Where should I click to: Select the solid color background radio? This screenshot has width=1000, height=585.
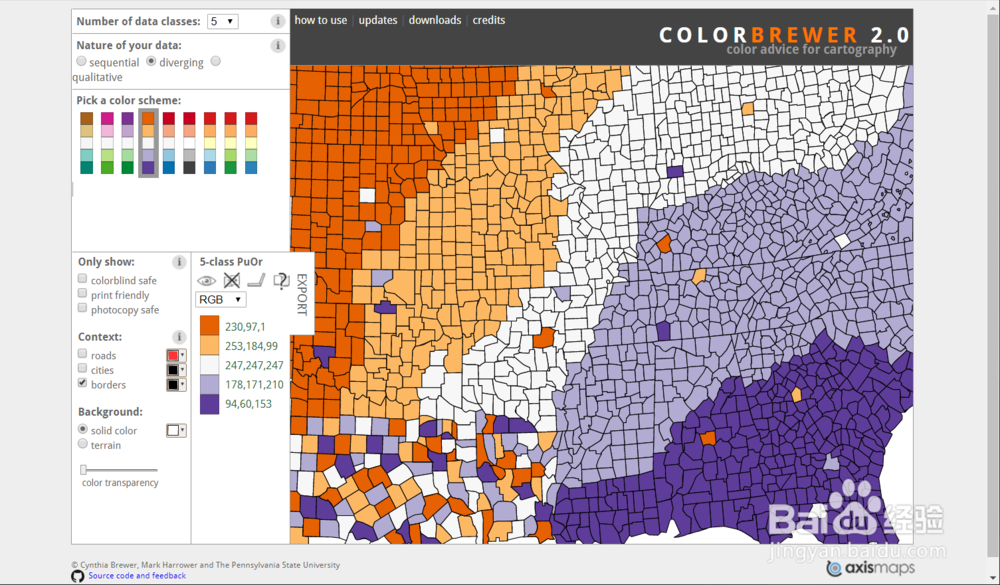click(83, 429)
